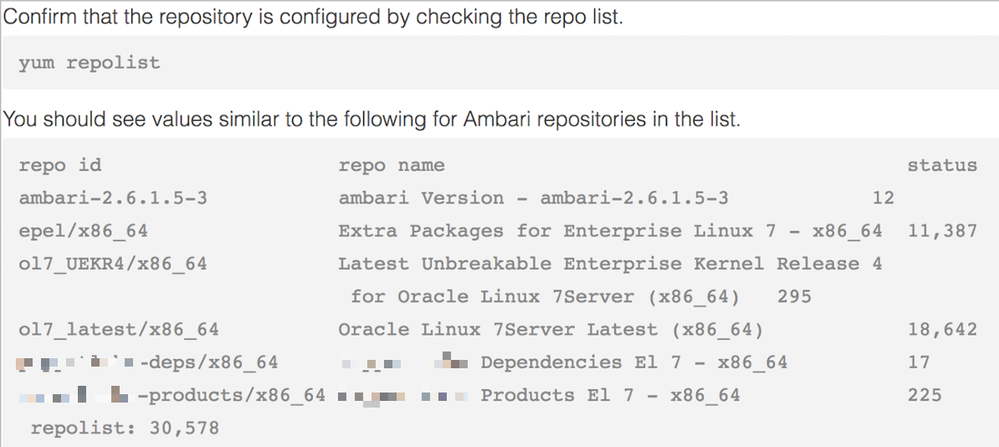Click the 'repo name' column header

(x=391, y=165)
